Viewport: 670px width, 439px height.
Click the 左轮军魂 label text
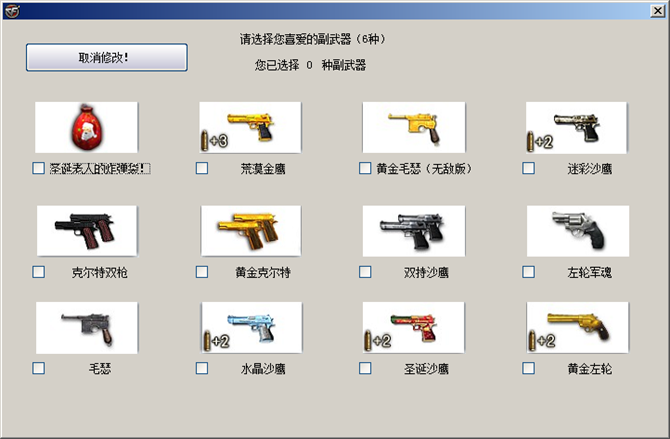pyautogui.click(x=589, y=273)
